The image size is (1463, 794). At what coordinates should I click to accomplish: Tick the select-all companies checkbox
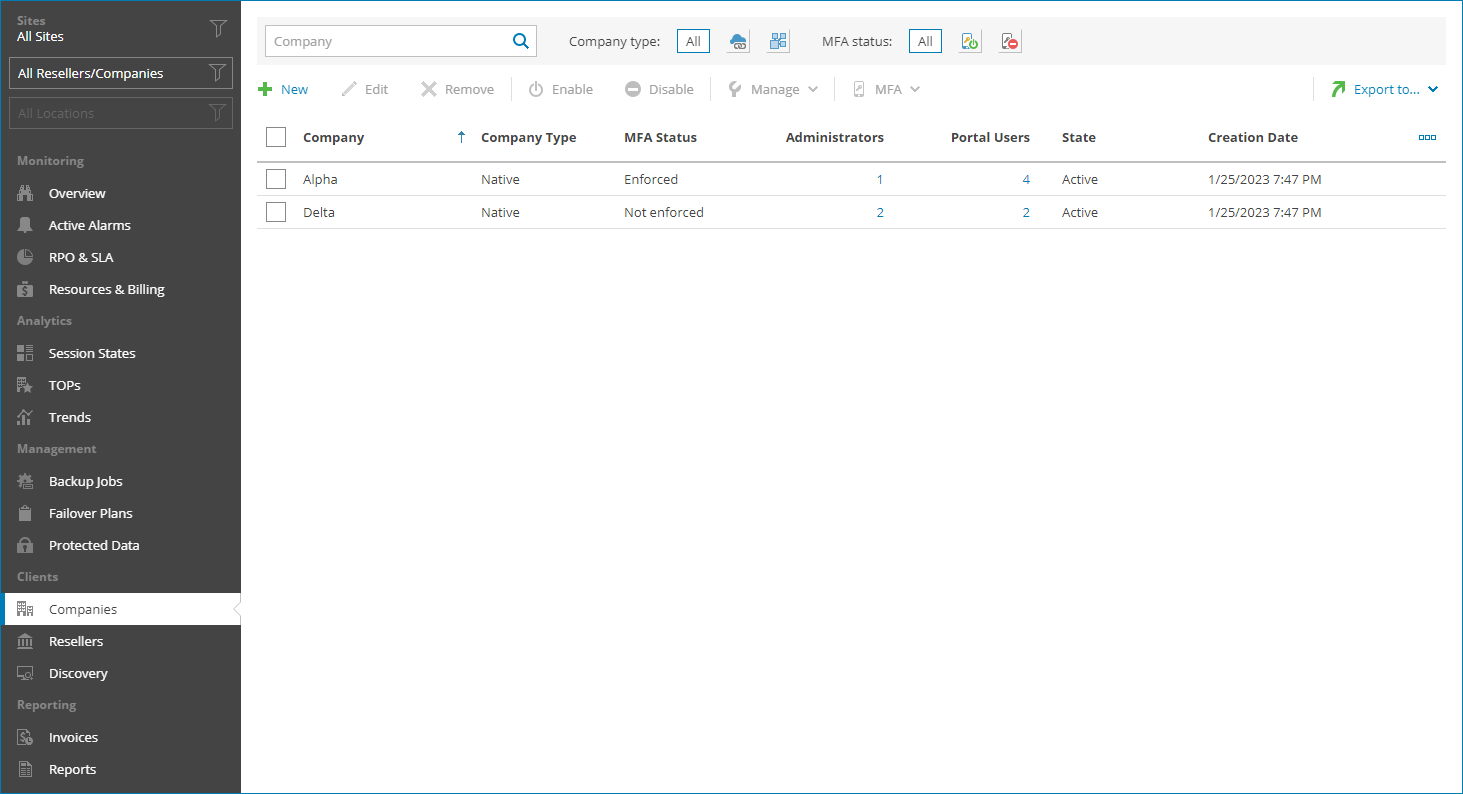coord(276,138)
